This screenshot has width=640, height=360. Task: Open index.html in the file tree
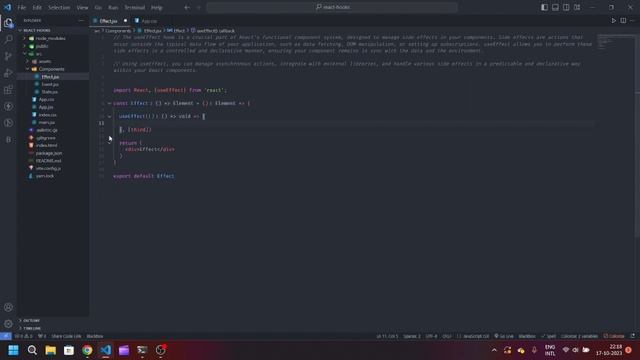47,145
